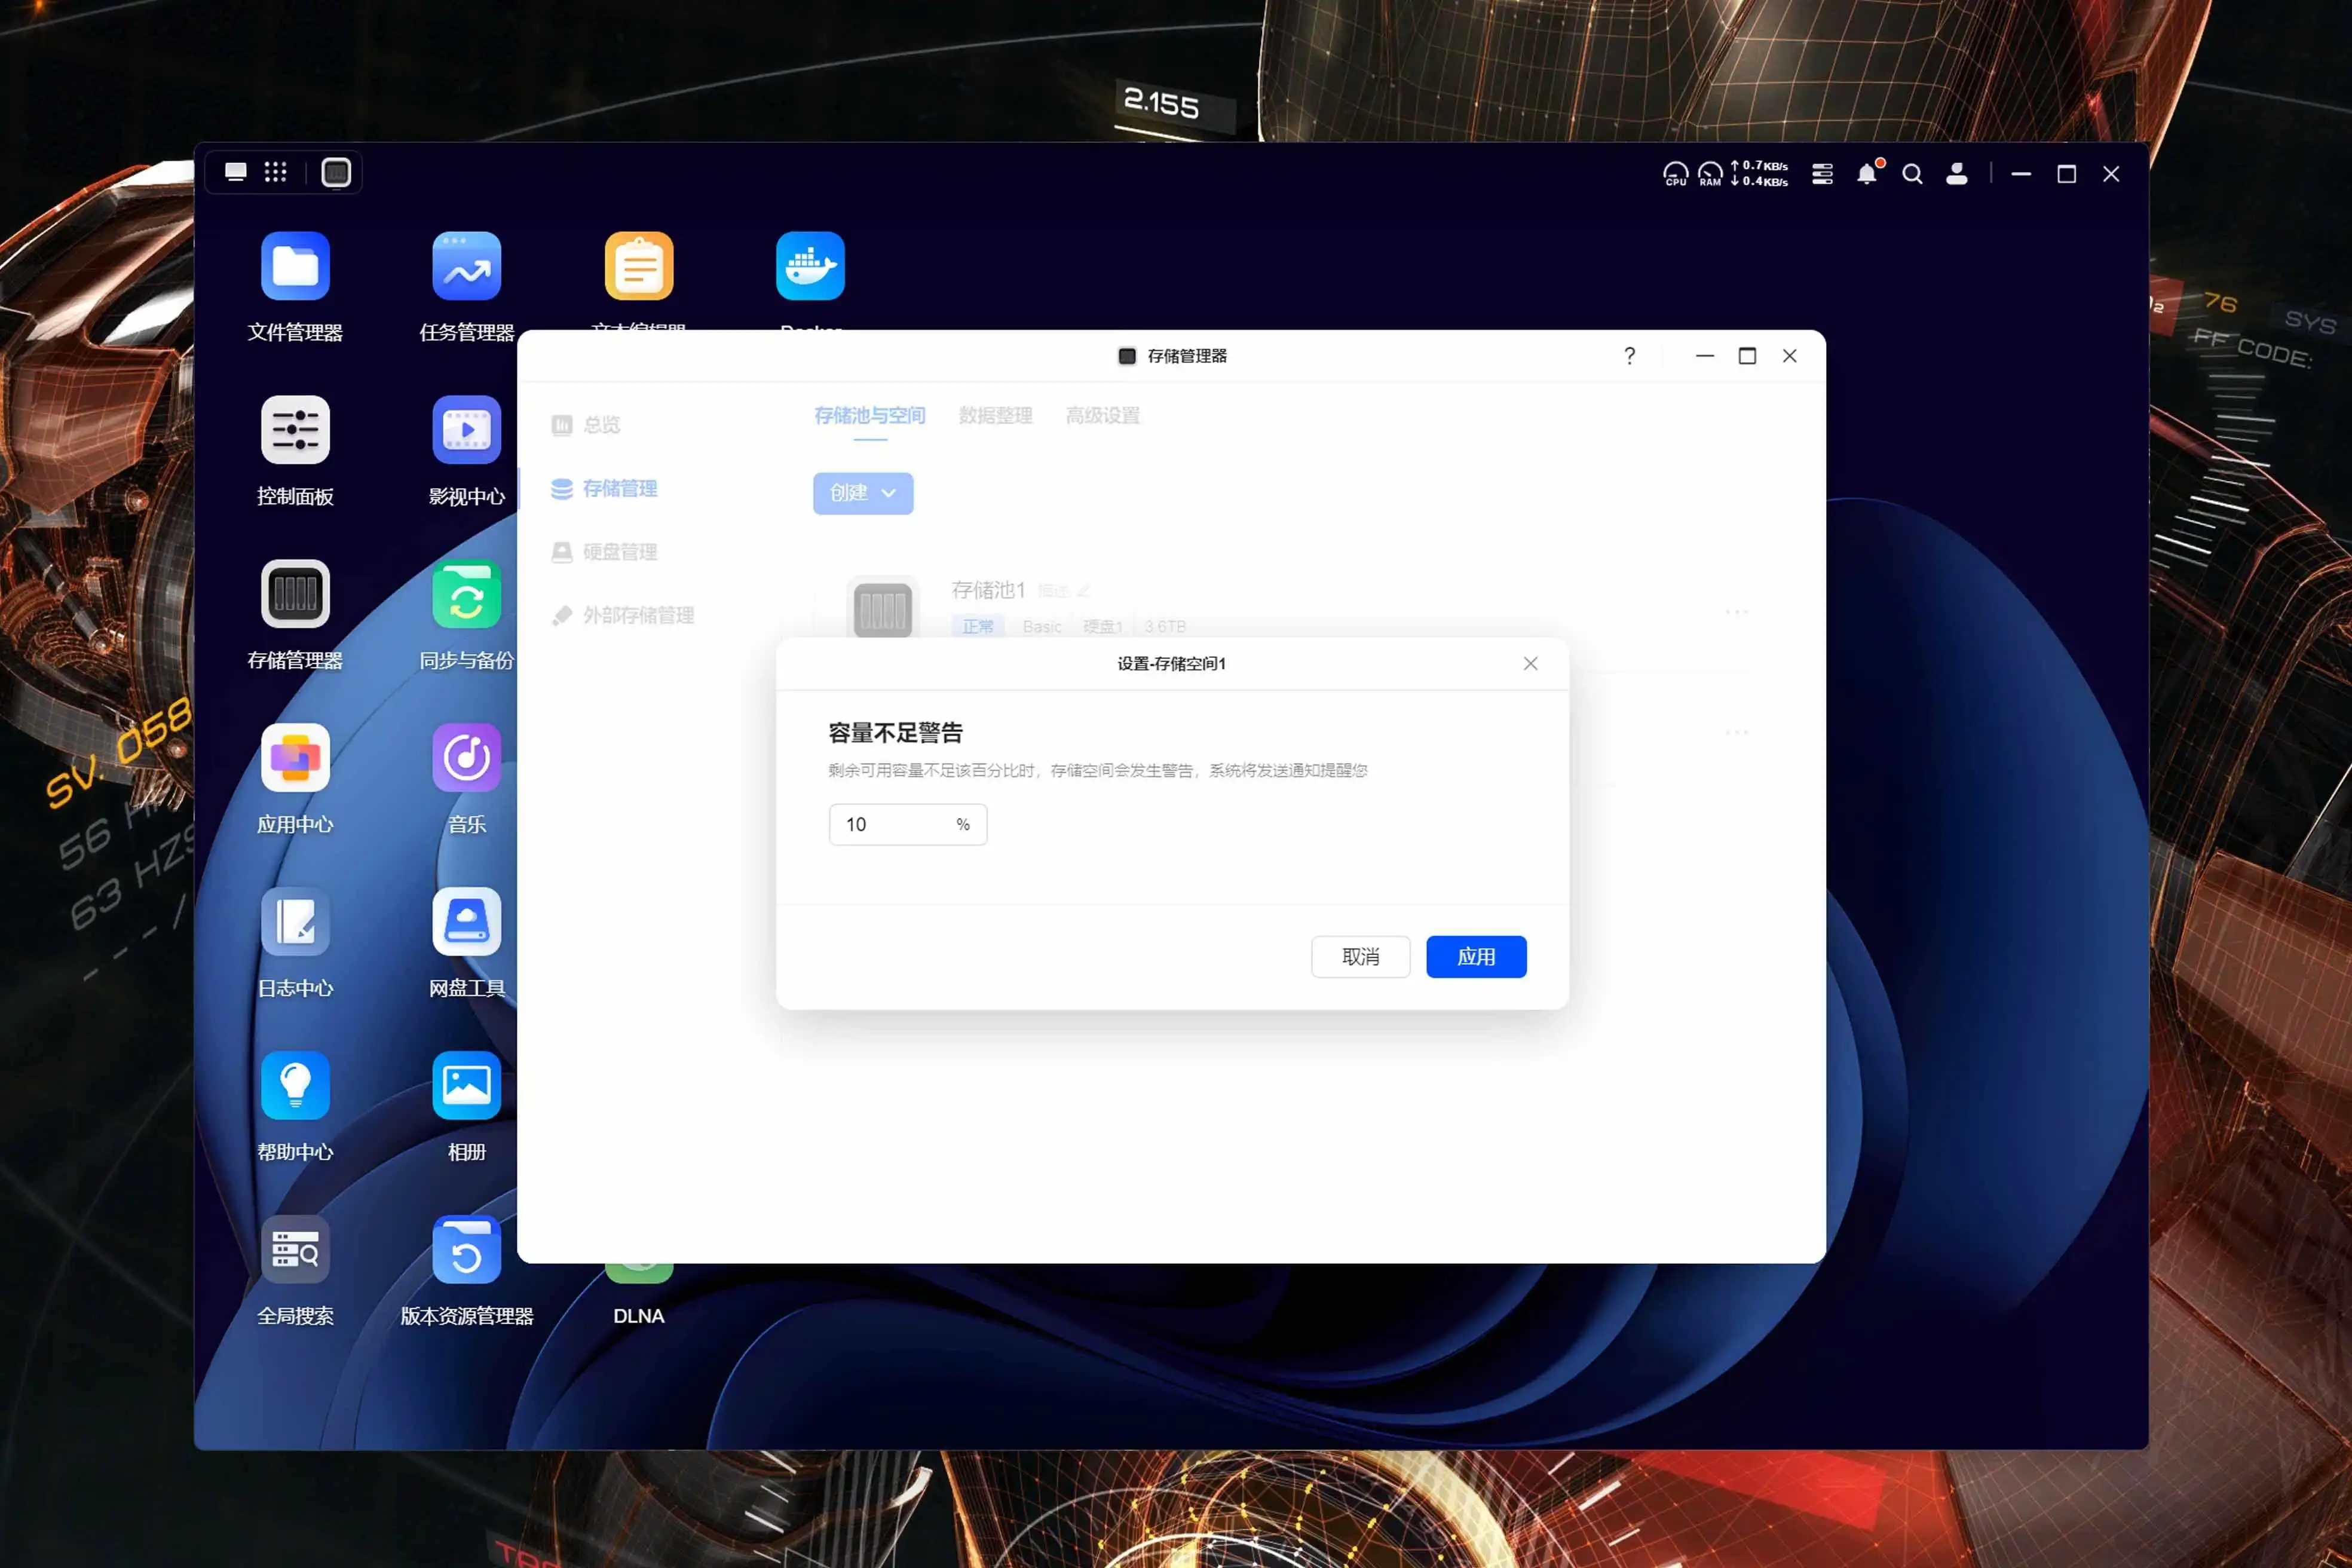Select 总览 in the sidebar
This screenshot has width=2352, height=1568.
[x=586, y=425]
